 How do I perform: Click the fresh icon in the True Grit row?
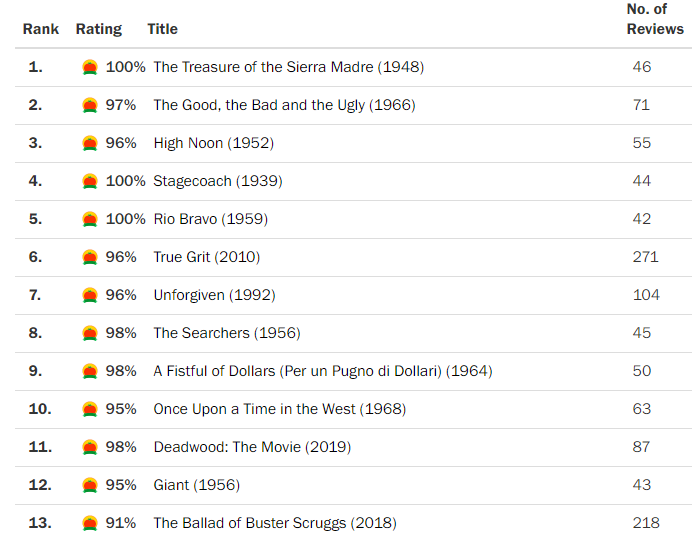point(90,257)
